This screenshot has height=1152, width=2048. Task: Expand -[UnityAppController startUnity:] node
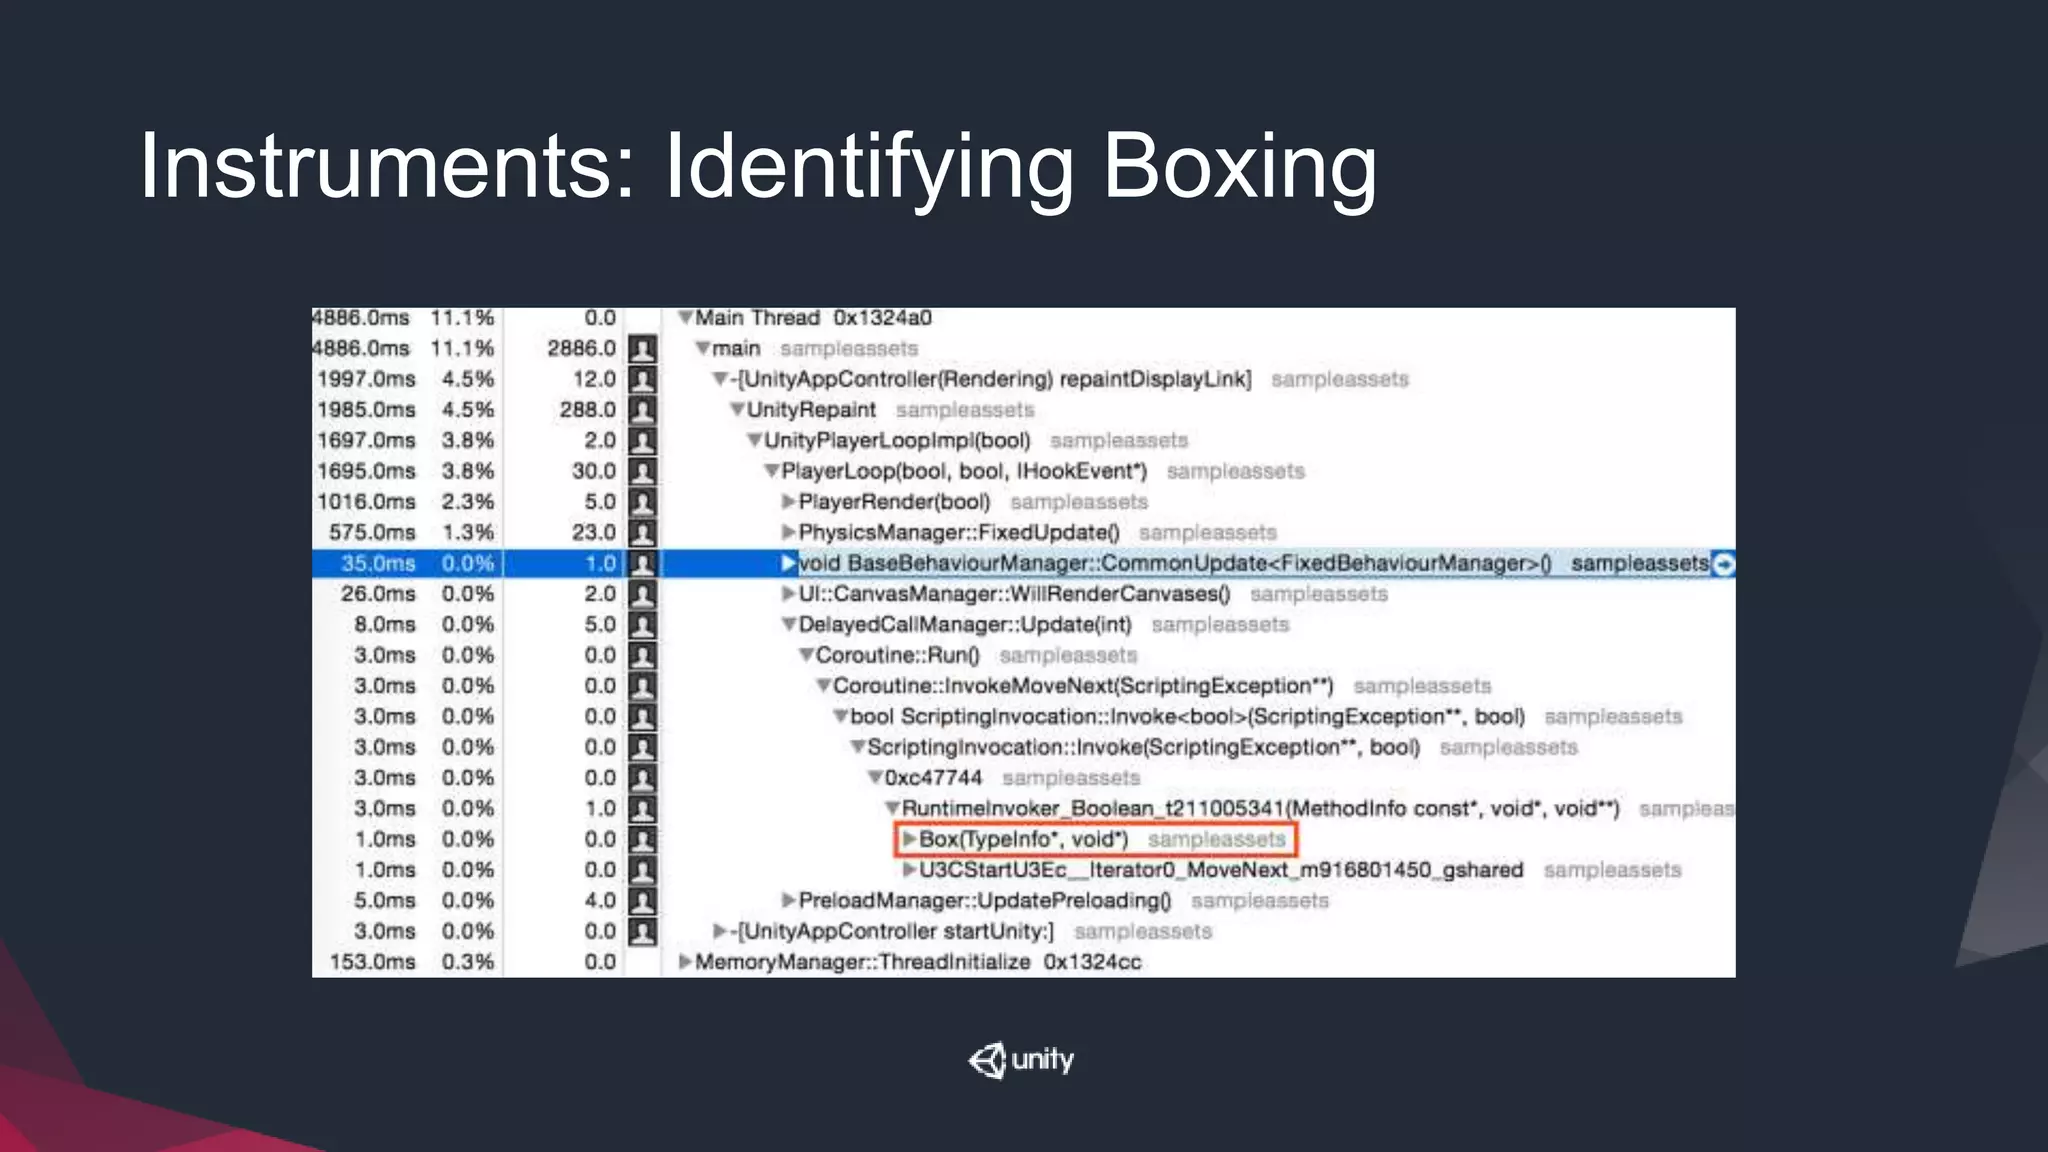pyautogui.click(x=720, y=932)
